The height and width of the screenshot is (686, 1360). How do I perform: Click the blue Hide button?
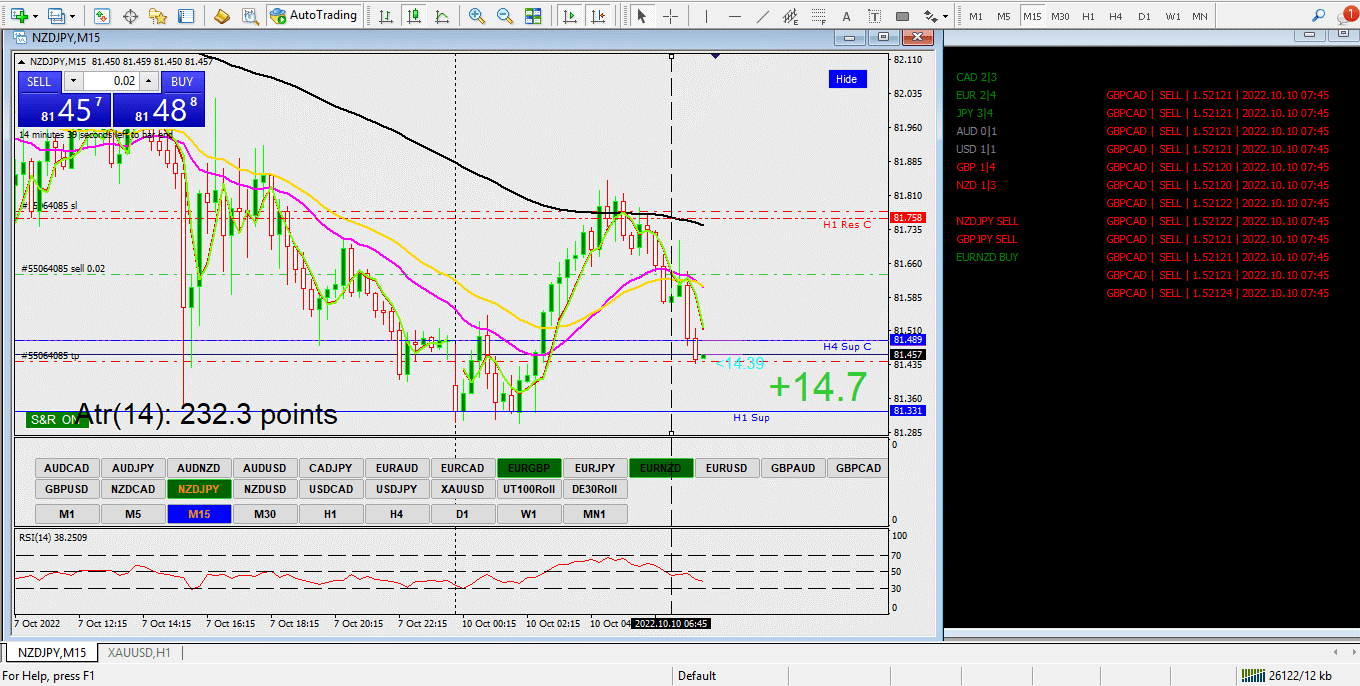(846, 79)
